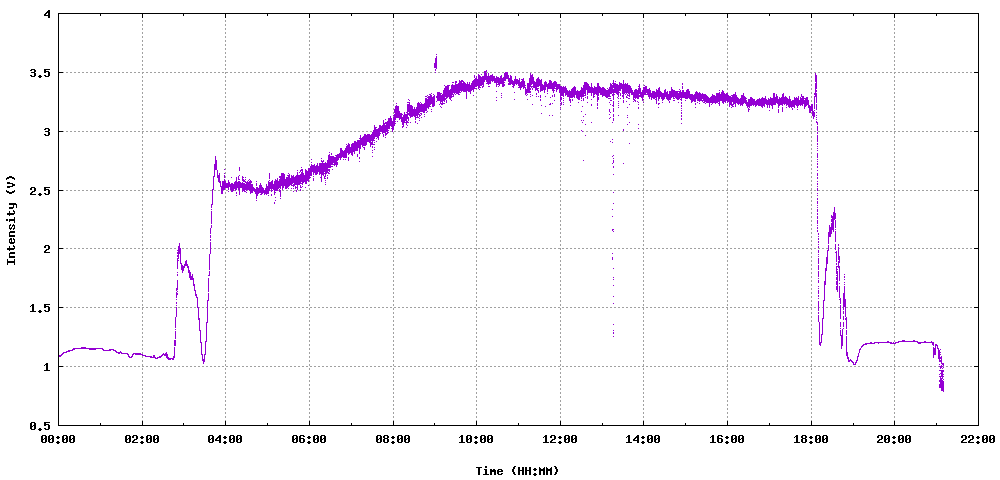Select the "12:00" x-axis tick label

(560, 439)
